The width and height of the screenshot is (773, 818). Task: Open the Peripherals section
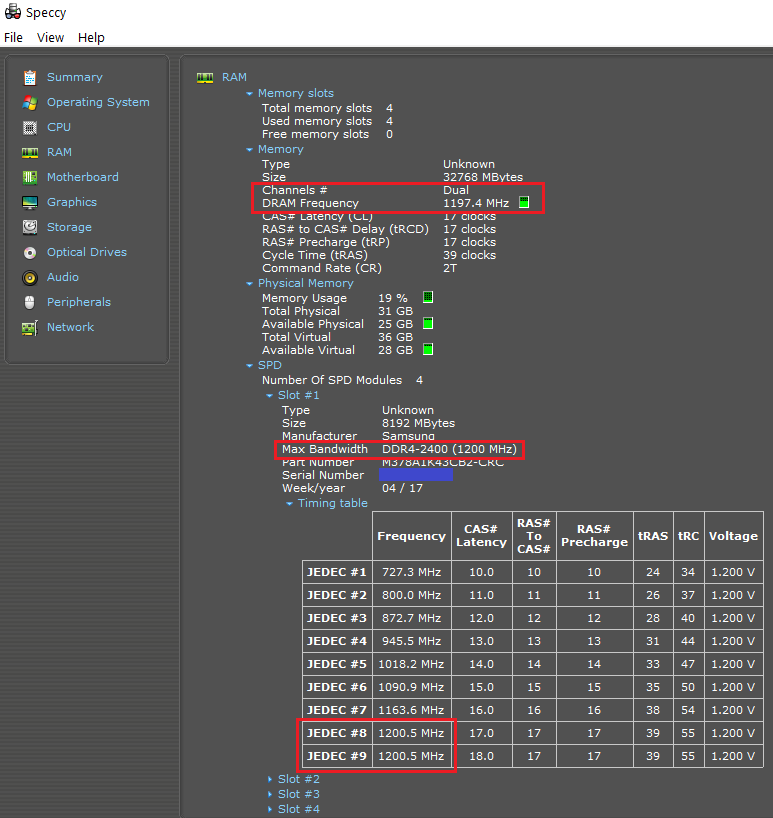click(x=79, y=303)
